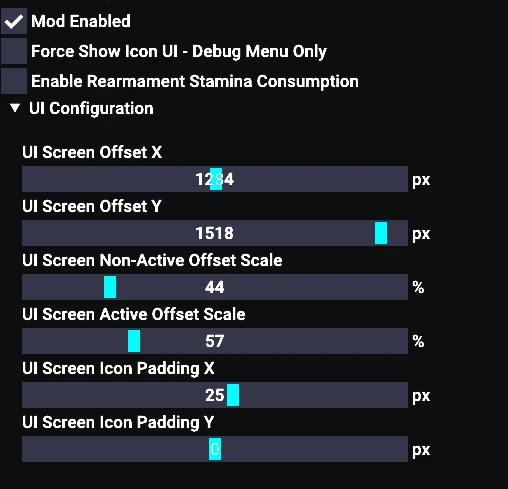The height and width of the screenshot is (489, 508).
Task: Click the UI Screen Offset Y slider handle
Action: (381, 233)
